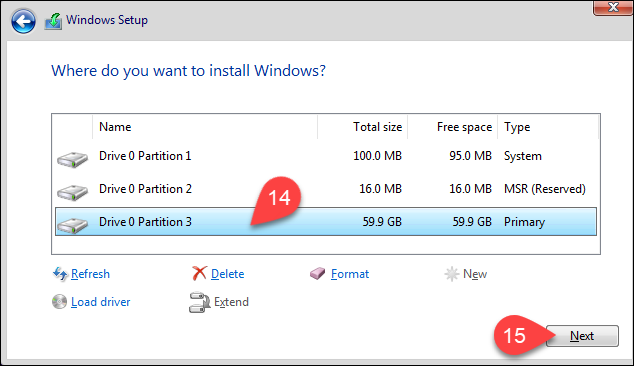The width and height of the screenshot is (634, 366).
Task: Close the Windows Setup window
Action: tap(613, 7)
